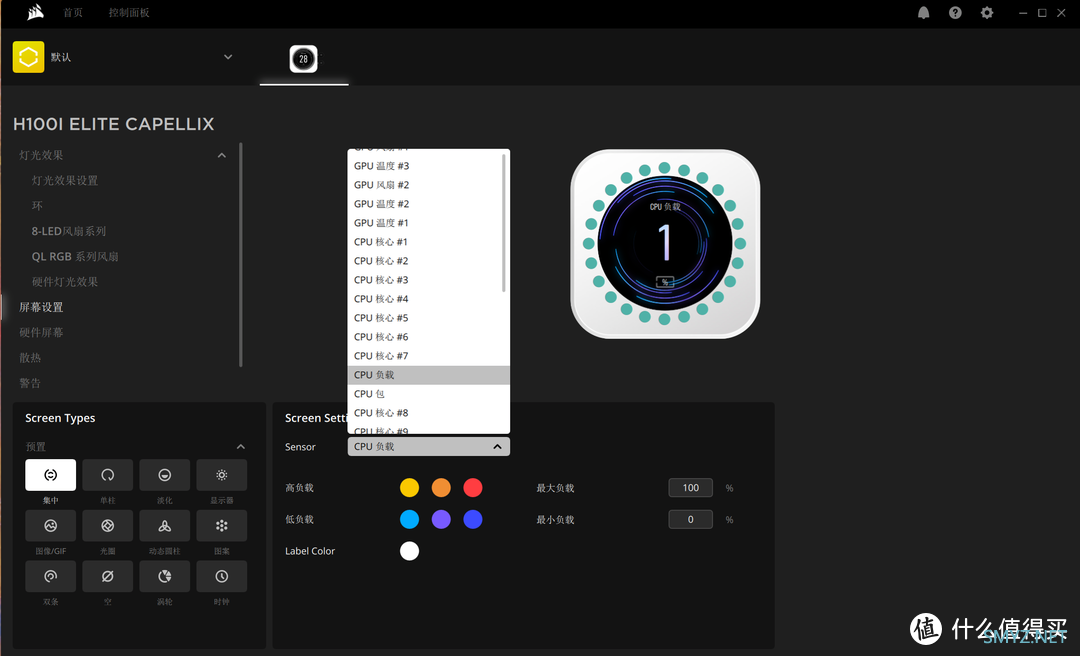Click the yellow 高负载 color swatch
Viewport: 1080px width, 656px height.
409,488
